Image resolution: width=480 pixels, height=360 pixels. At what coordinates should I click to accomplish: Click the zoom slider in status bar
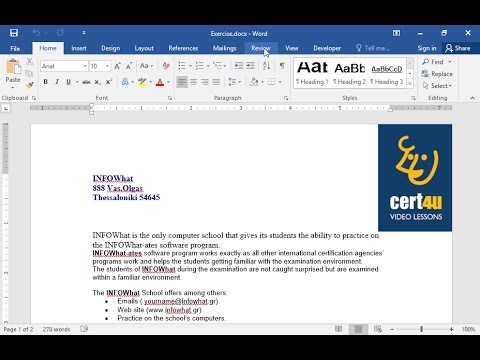point(422,329)
